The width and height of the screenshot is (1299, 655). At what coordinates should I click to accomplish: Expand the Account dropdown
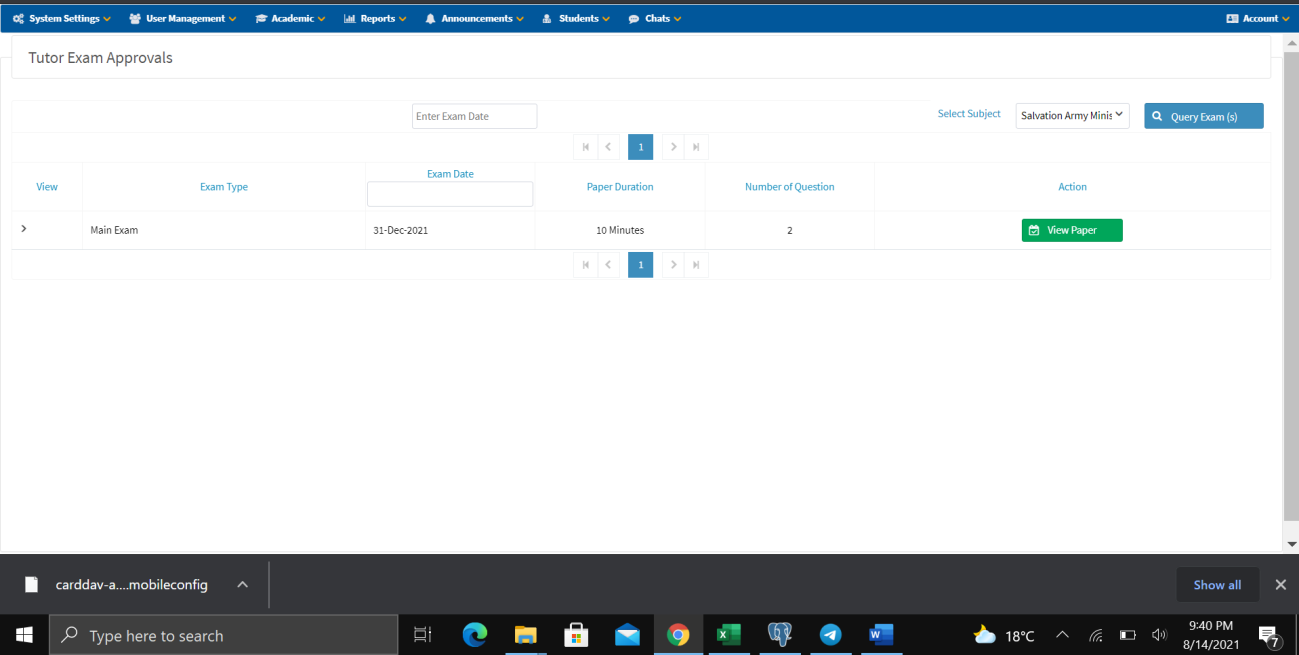tap(1258, 19)
